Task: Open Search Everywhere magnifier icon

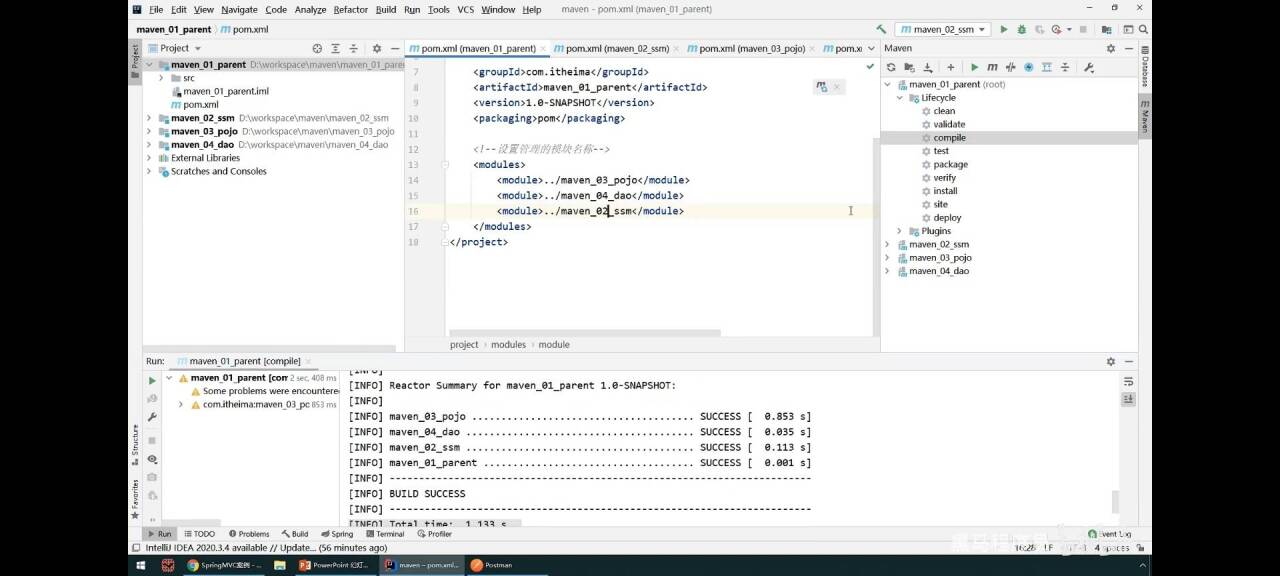Action: 1142,29
